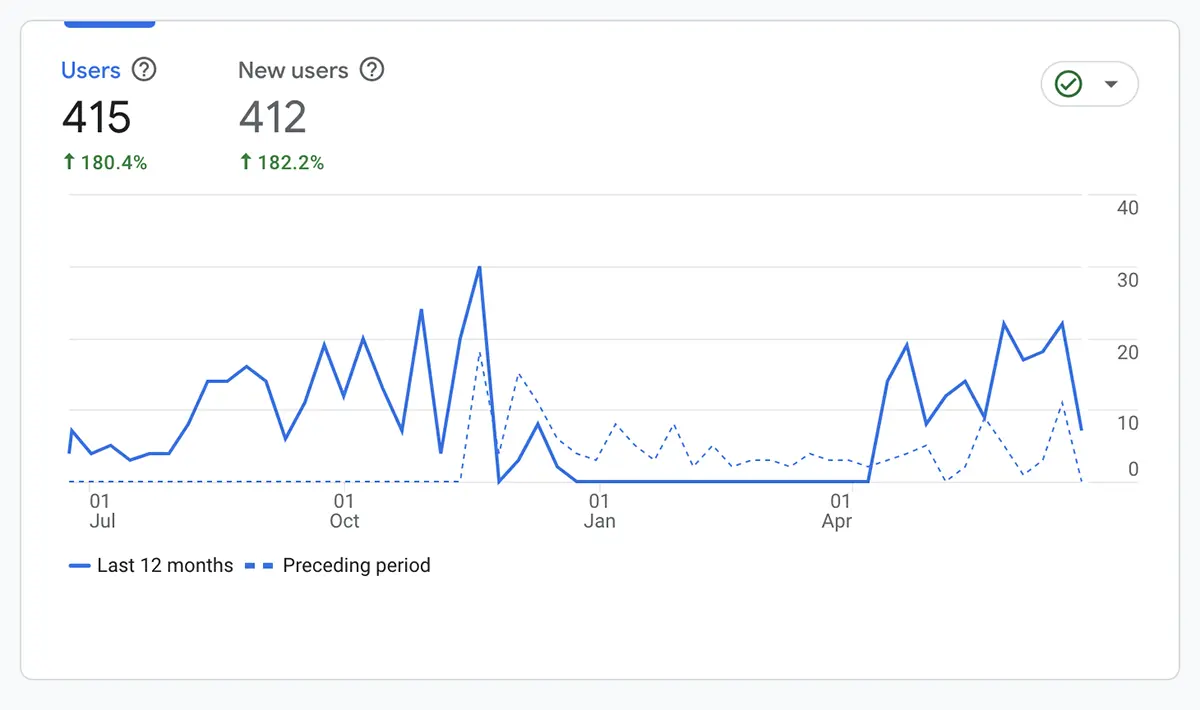Image resolution: width=1200 pixels, height=710 pixels.
Task: Click the dashed line swatch in legend
Action: pos(259,566)
